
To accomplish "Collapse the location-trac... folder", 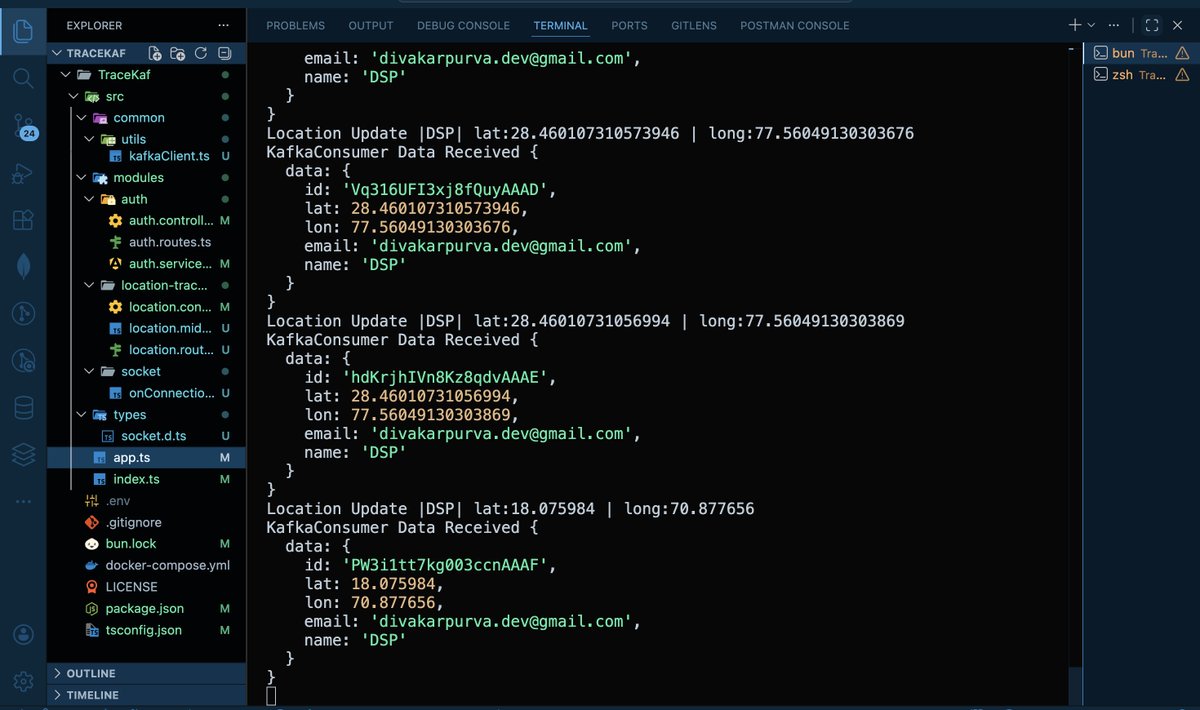I will point(90,286).
